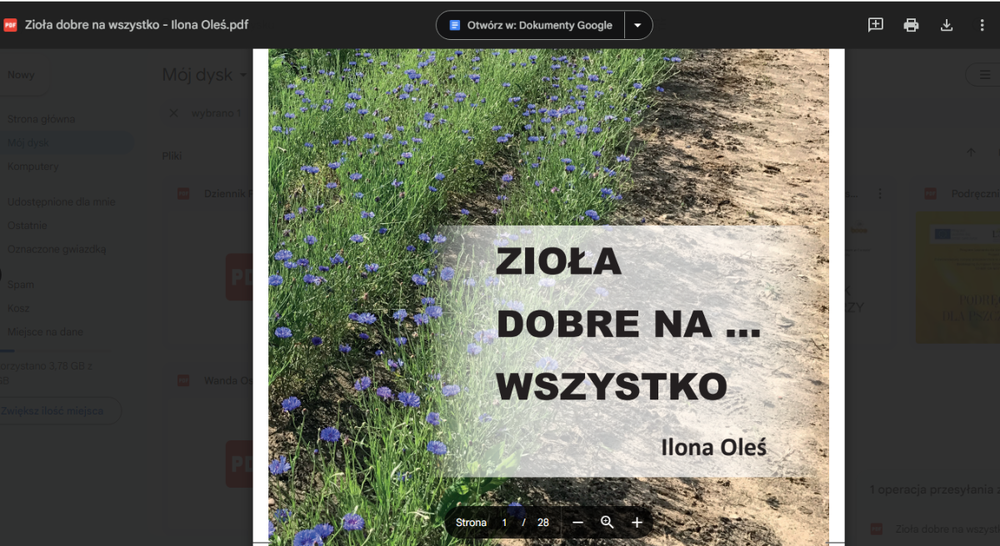Open 'Komputery' in Drive sidebar
This screenshot has height=546, width=1000.
[33, 166]
